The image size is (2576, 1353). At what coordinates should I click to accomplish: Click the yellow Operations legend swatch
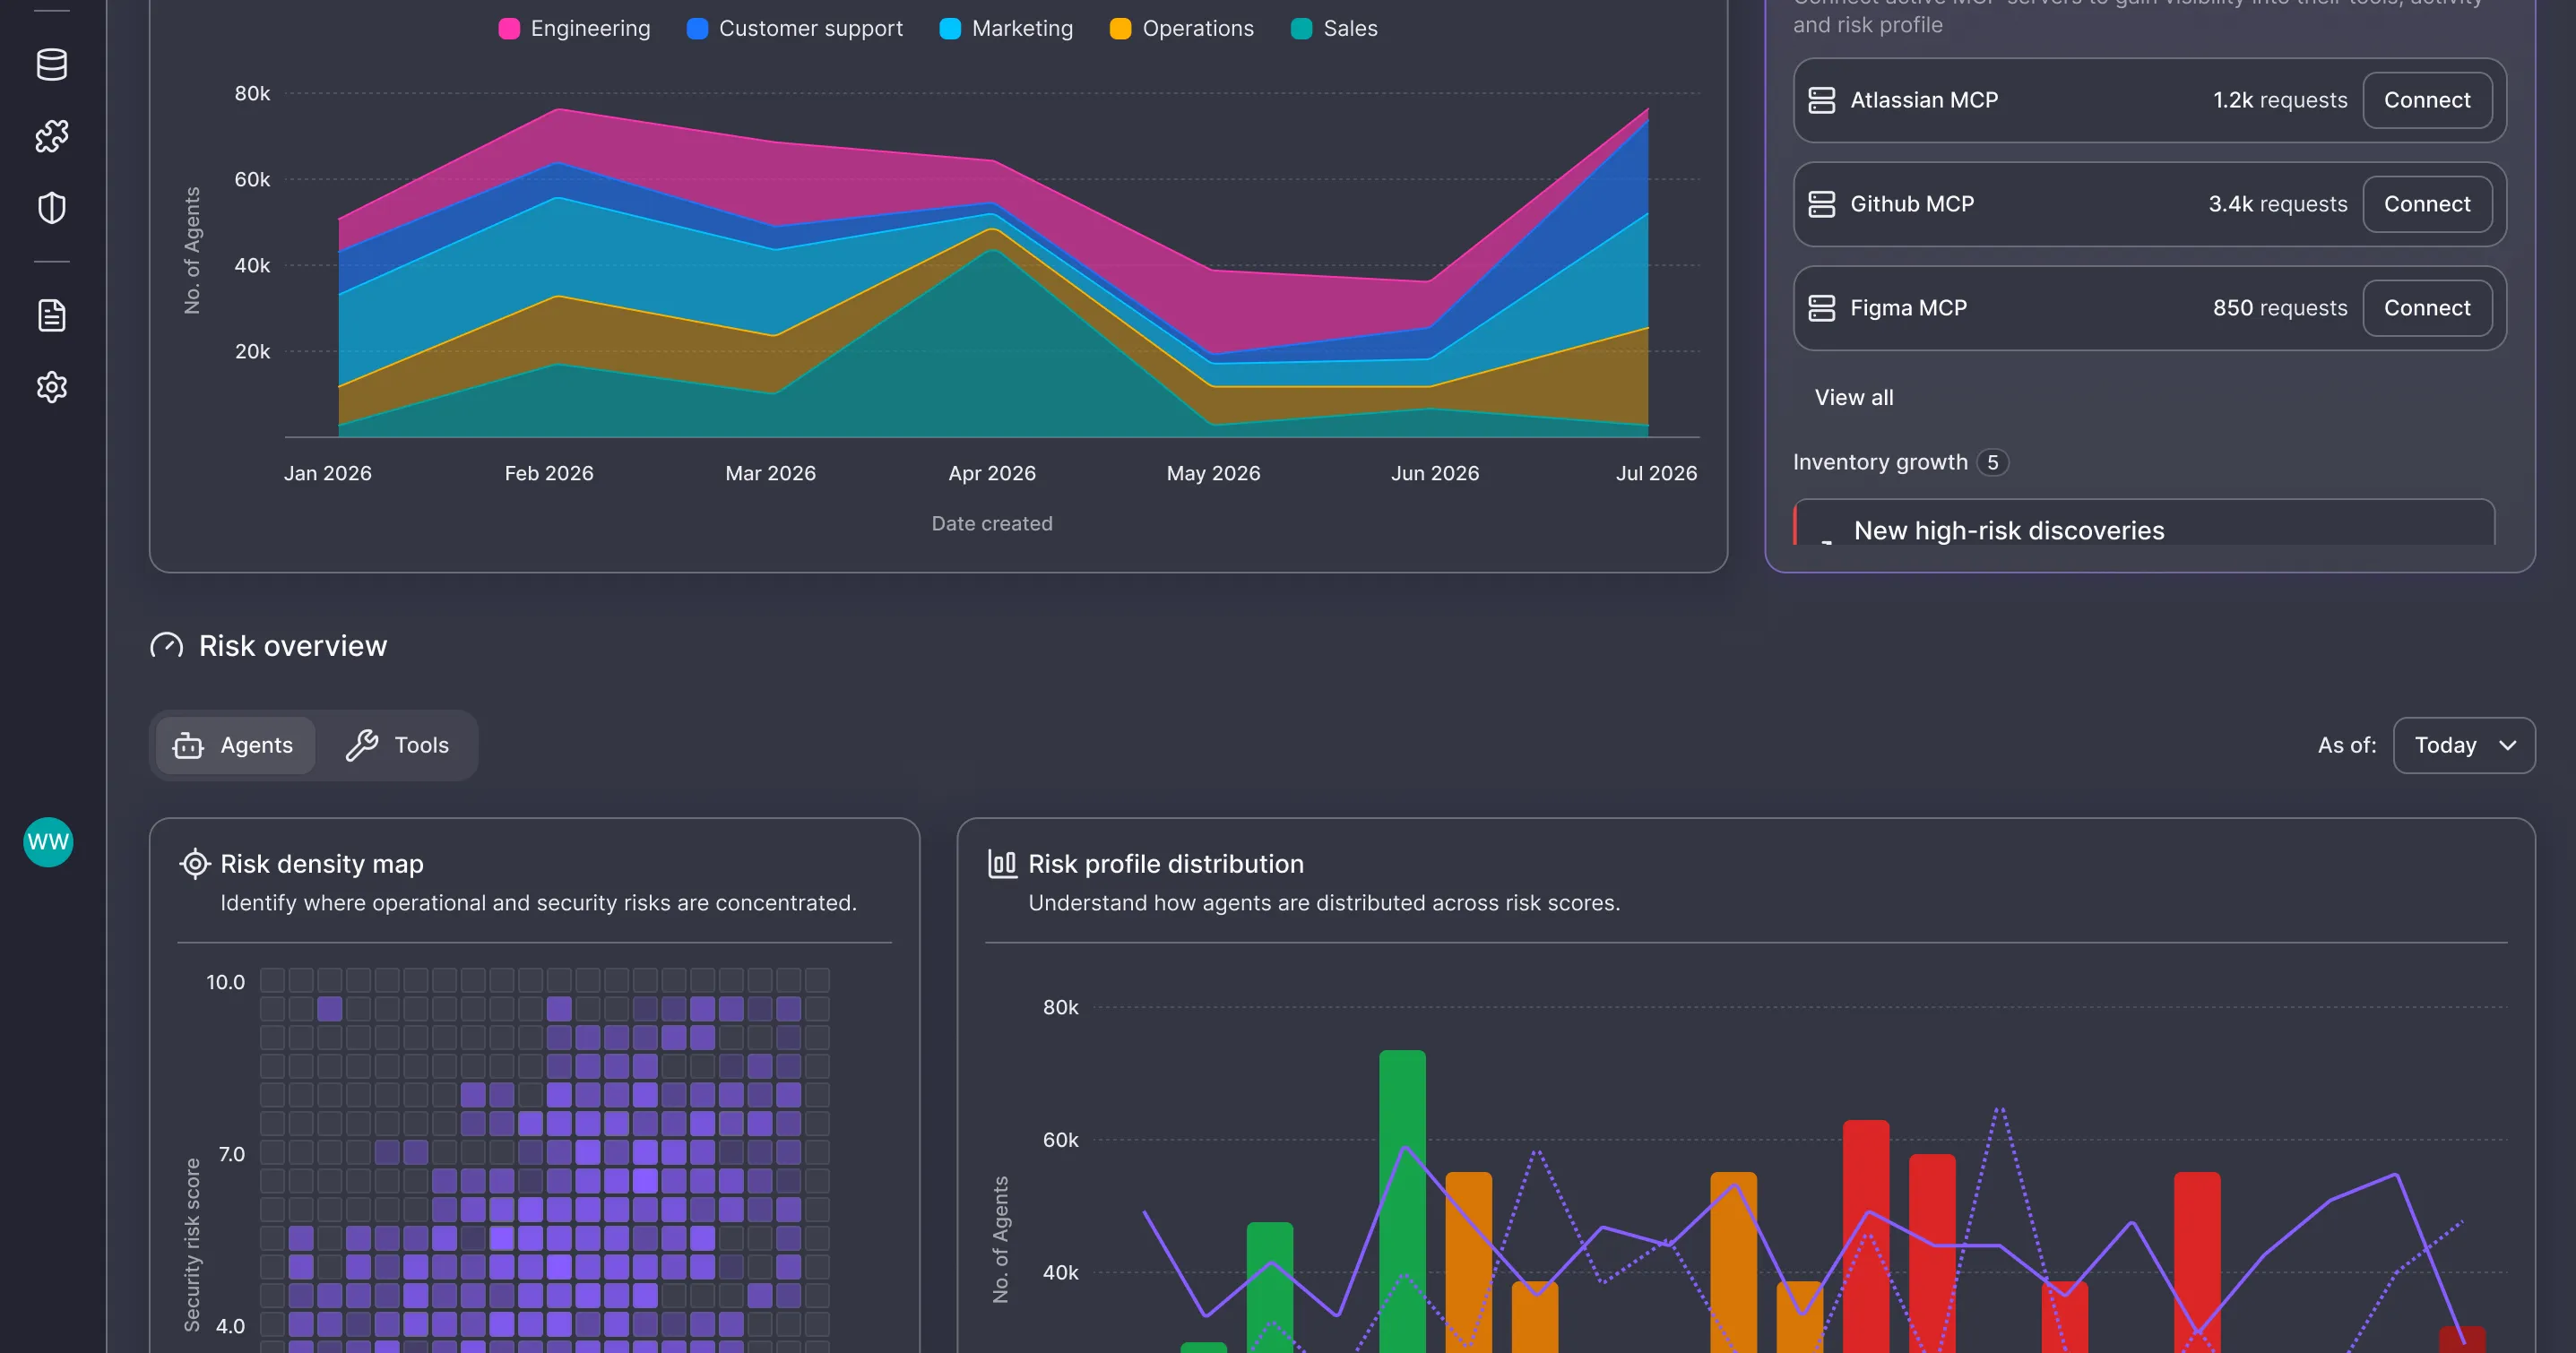(1120, 28)
